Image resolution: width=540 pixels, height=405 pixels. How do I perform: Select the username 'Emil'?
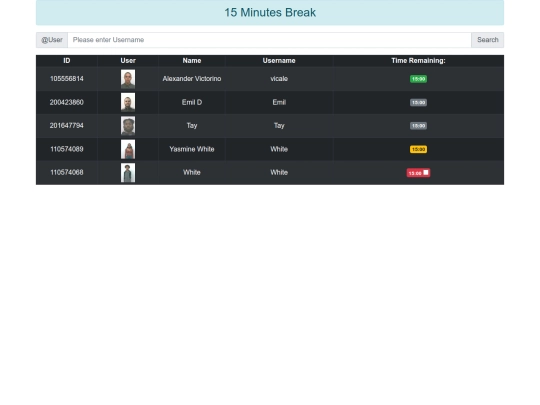point(279,102)
